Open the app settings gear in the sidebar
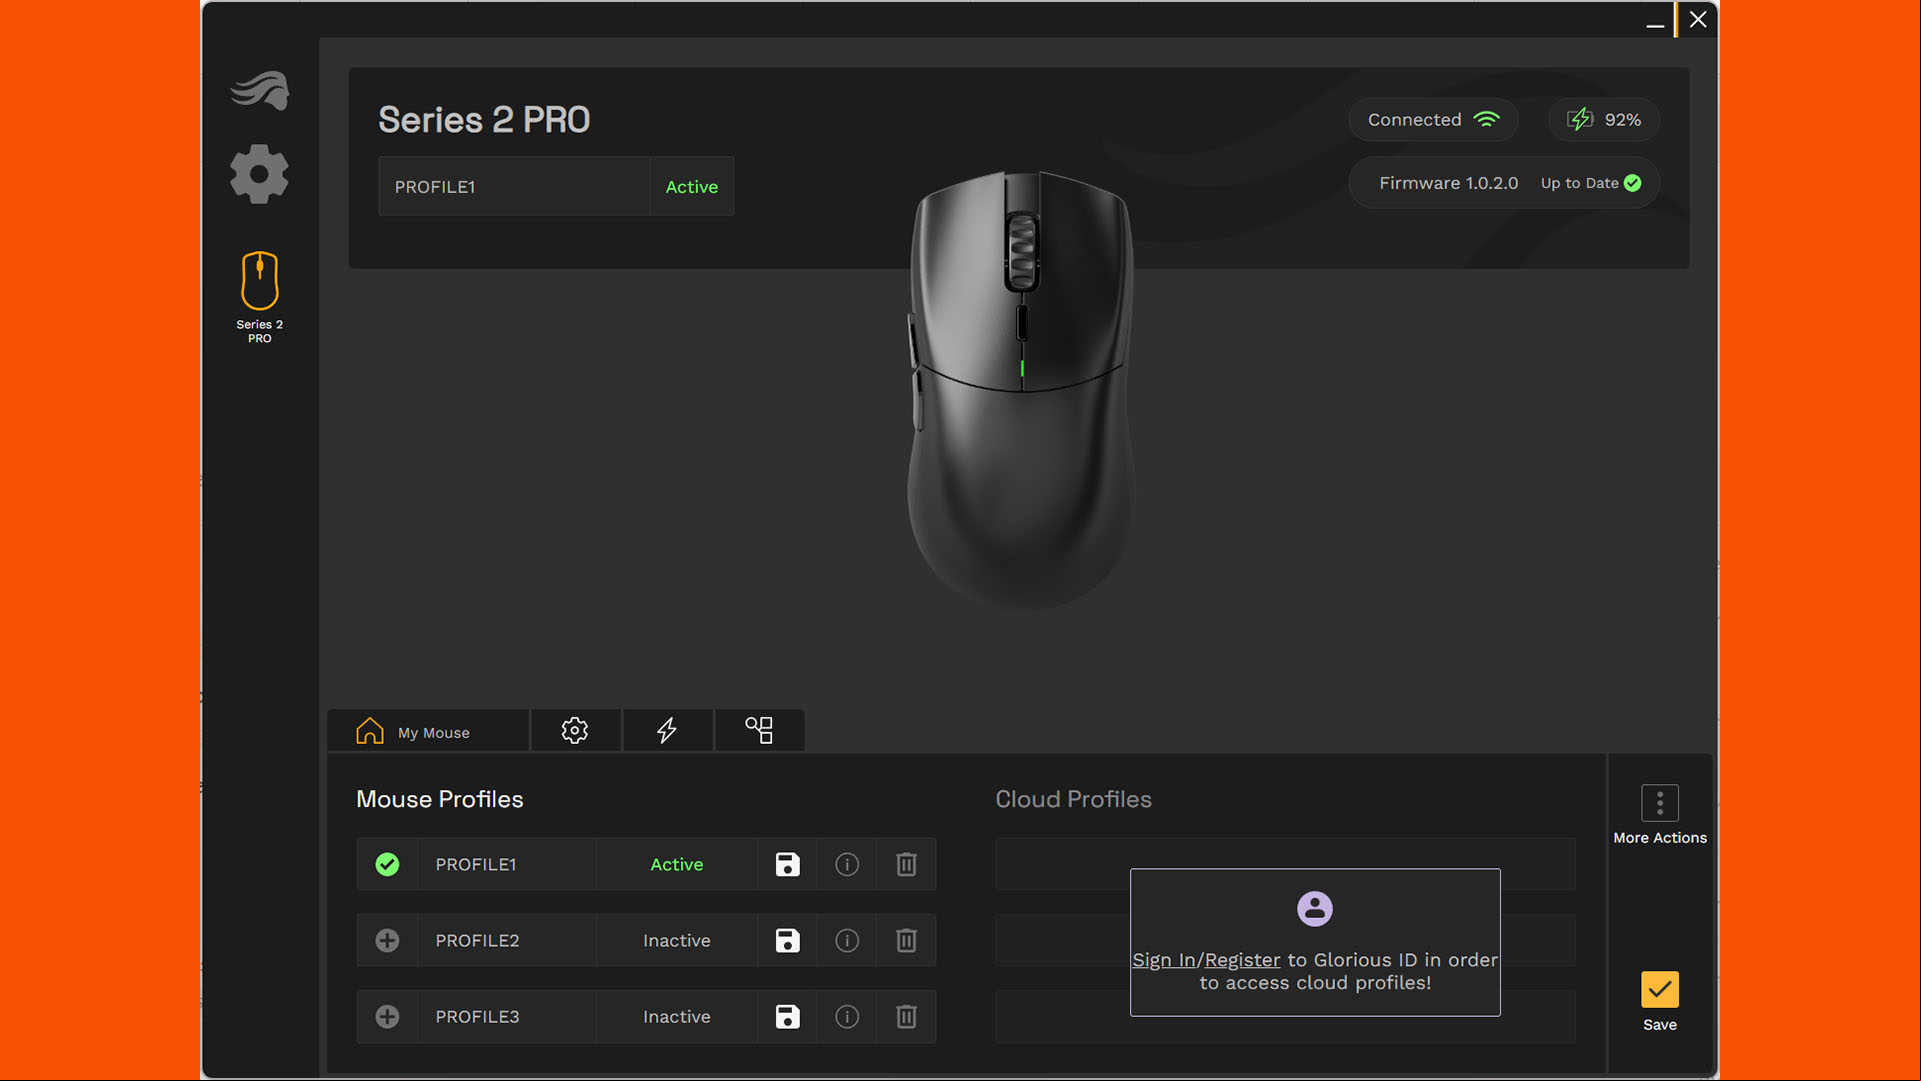The width and height of the screenshot is (1921, 1081). point(259,174)
